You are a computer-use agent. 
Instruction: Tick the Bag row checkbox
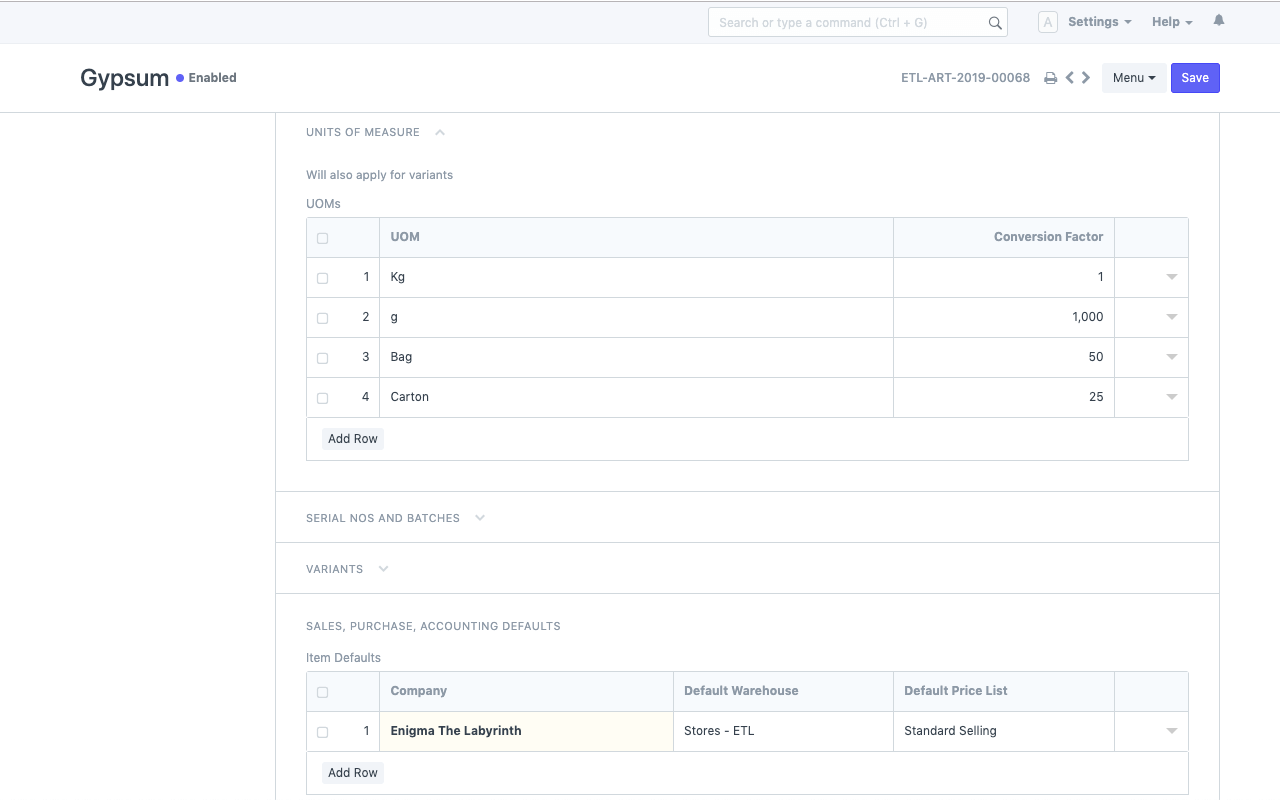pos(322,358)
